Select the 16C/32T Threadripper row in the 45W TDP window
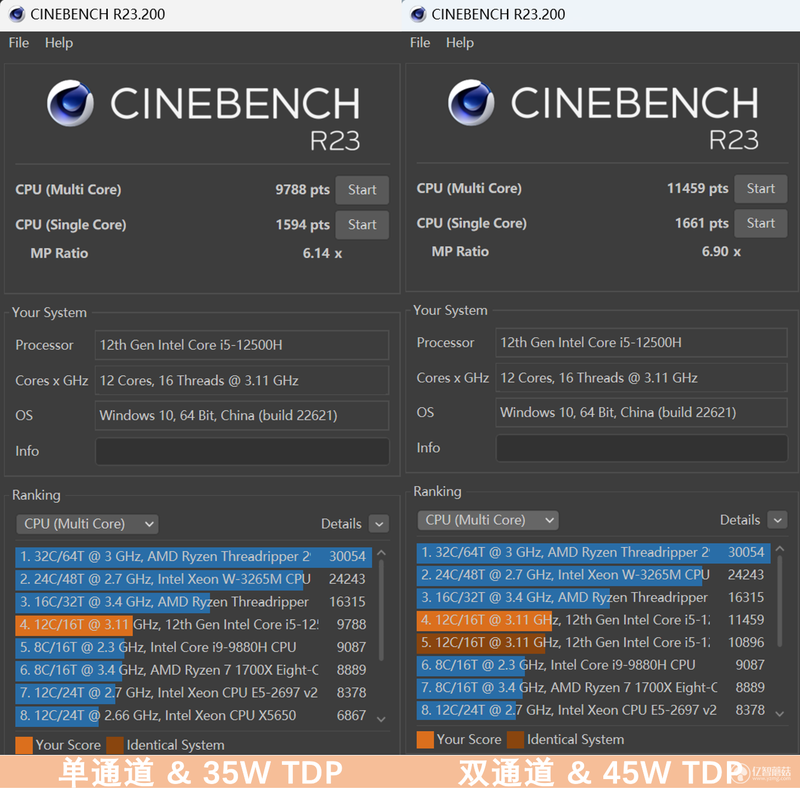The width and height of the screenshot is (800, 789). [x=593, y=598]
